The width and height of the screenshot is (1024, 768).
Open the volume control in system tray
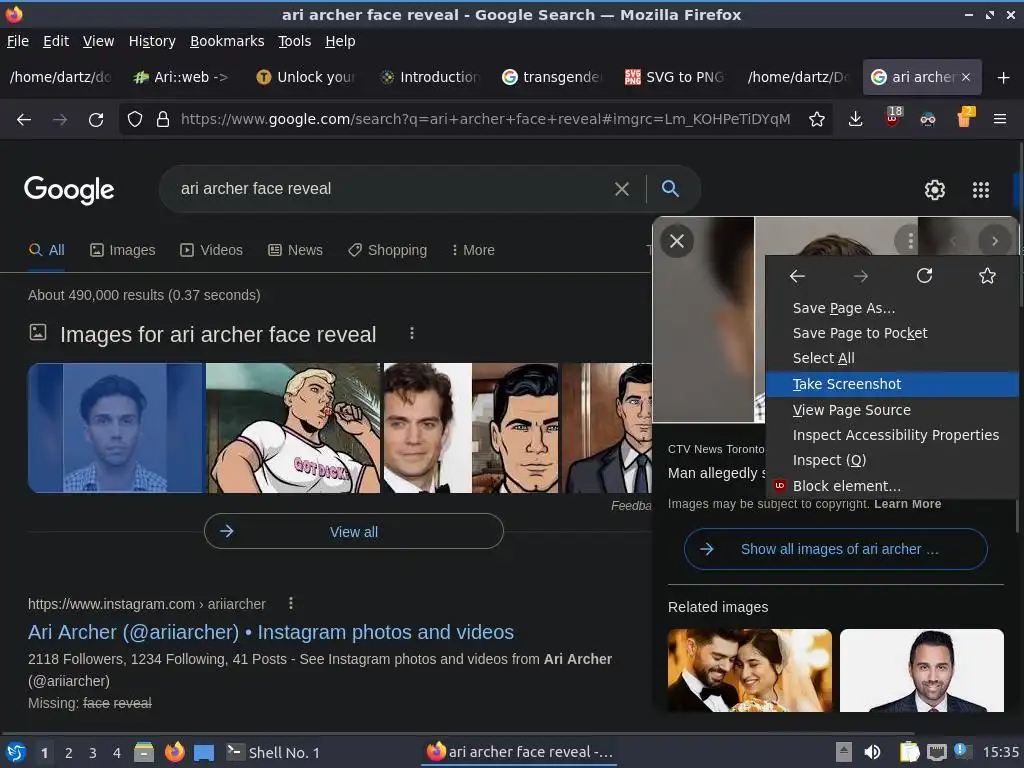(x=872, y=752)
